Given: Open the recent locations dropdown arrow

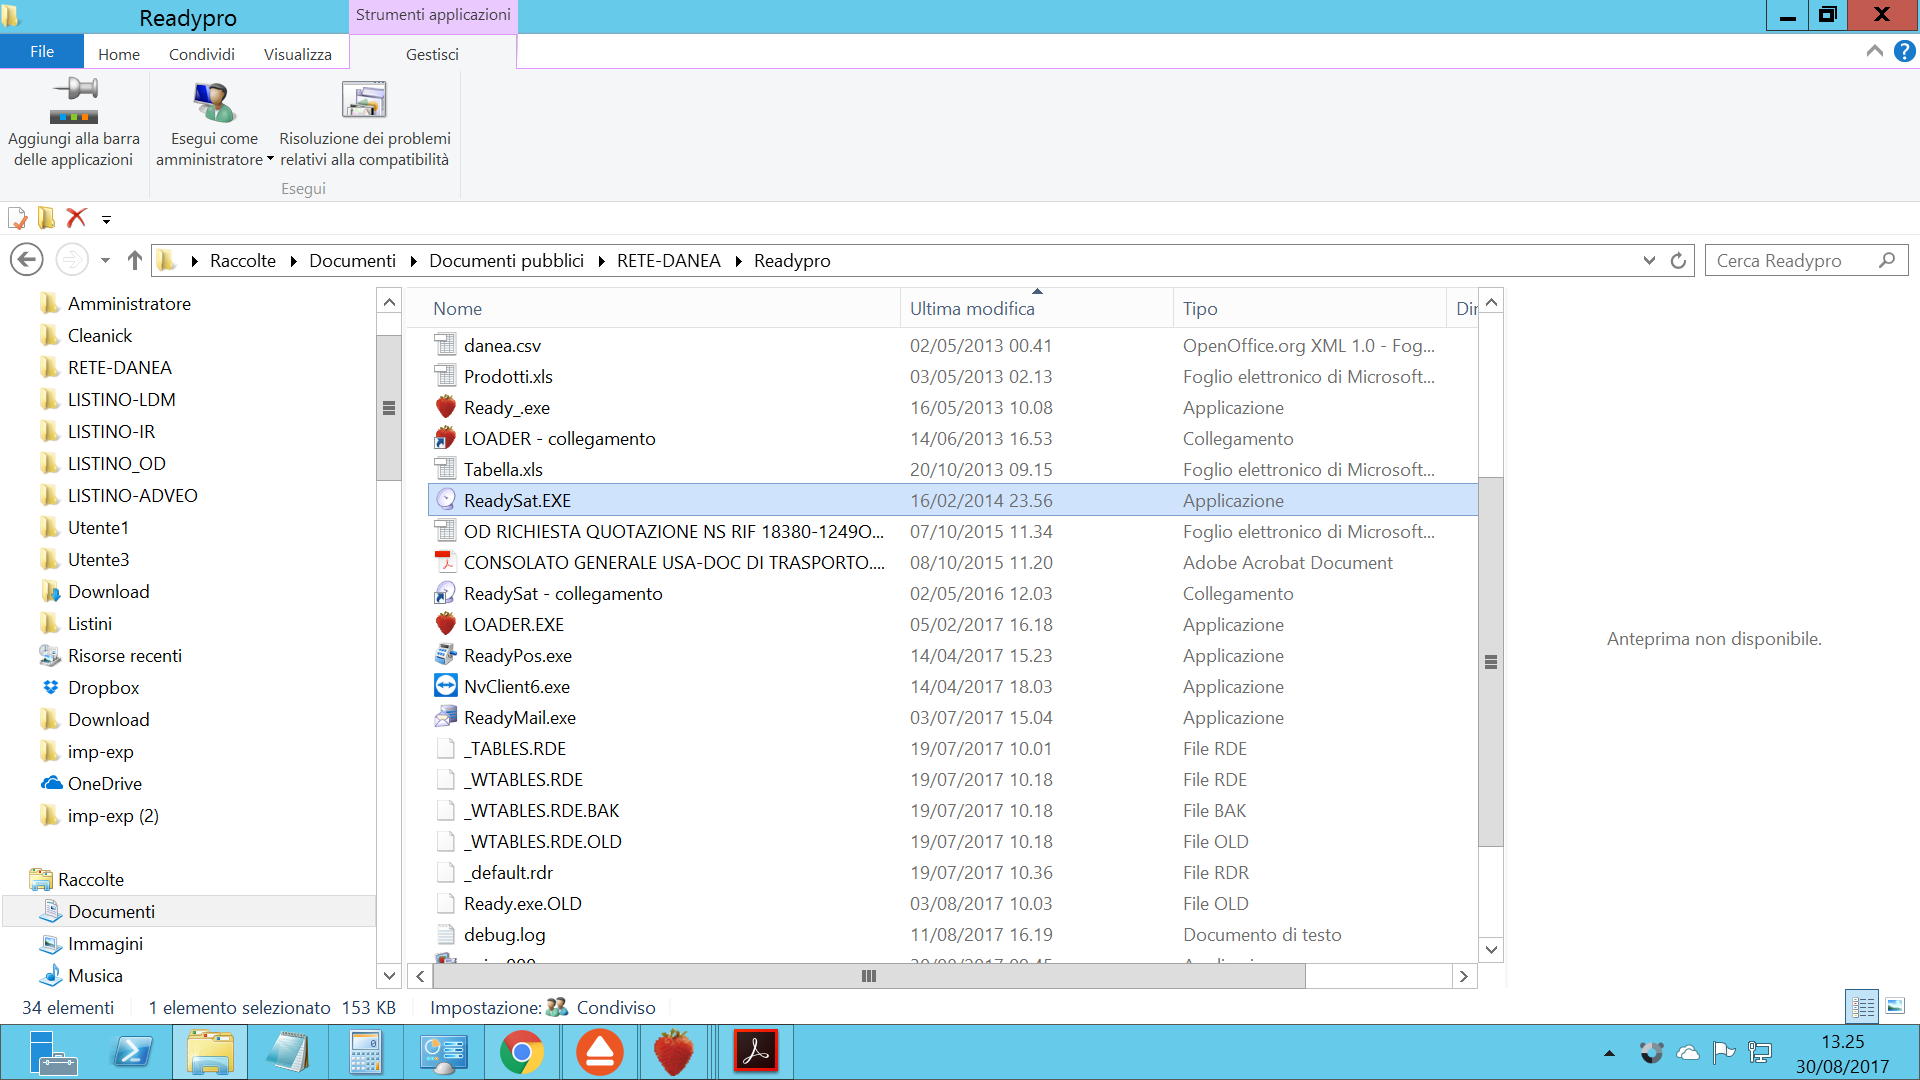Looking at the screenshot, I should point(105,261).
